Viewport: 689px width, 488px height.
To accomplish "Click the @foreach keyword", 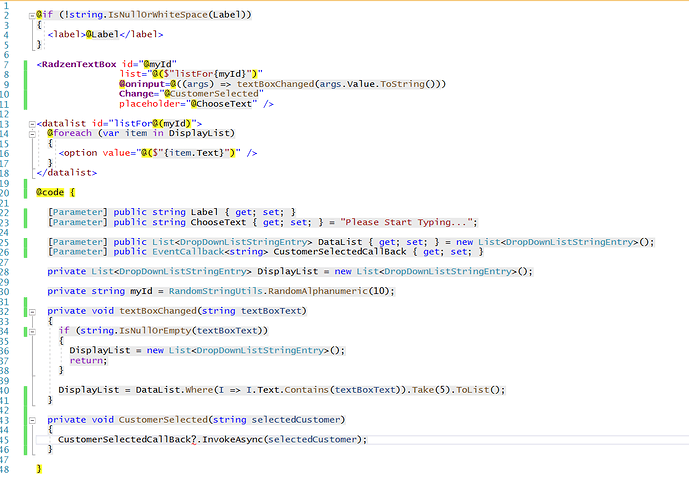I will [70, 133].
